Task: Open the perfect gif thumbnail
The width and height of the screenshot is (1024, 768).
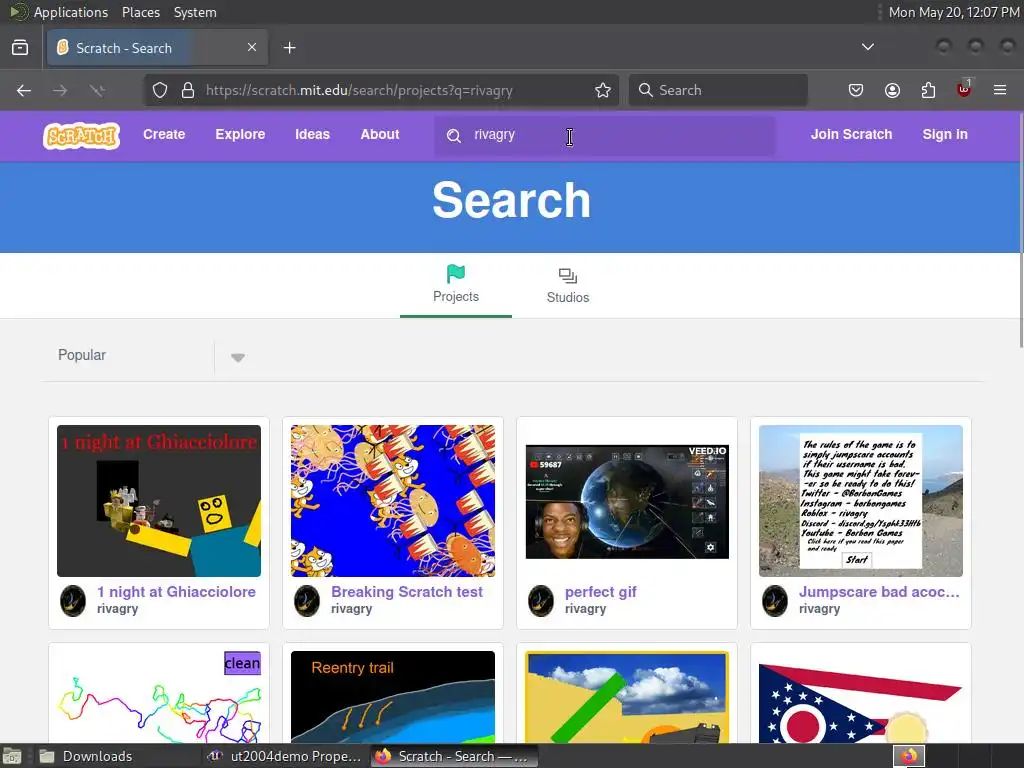Action: click(x=627, y=501)
